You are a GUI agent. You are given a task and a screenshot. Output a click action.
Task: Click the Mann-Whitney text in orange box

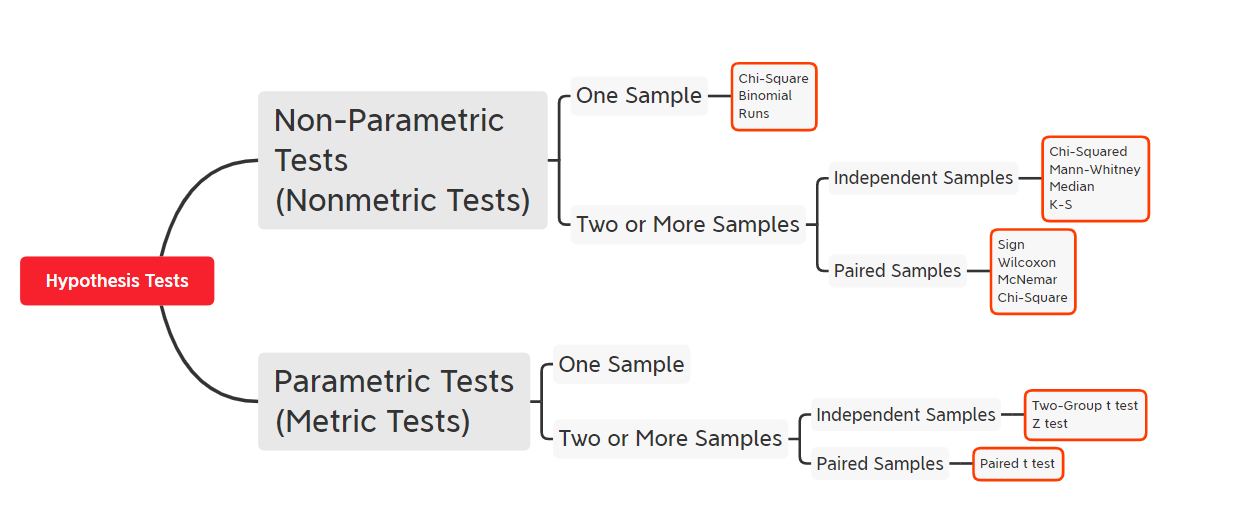pos(1095,169)
